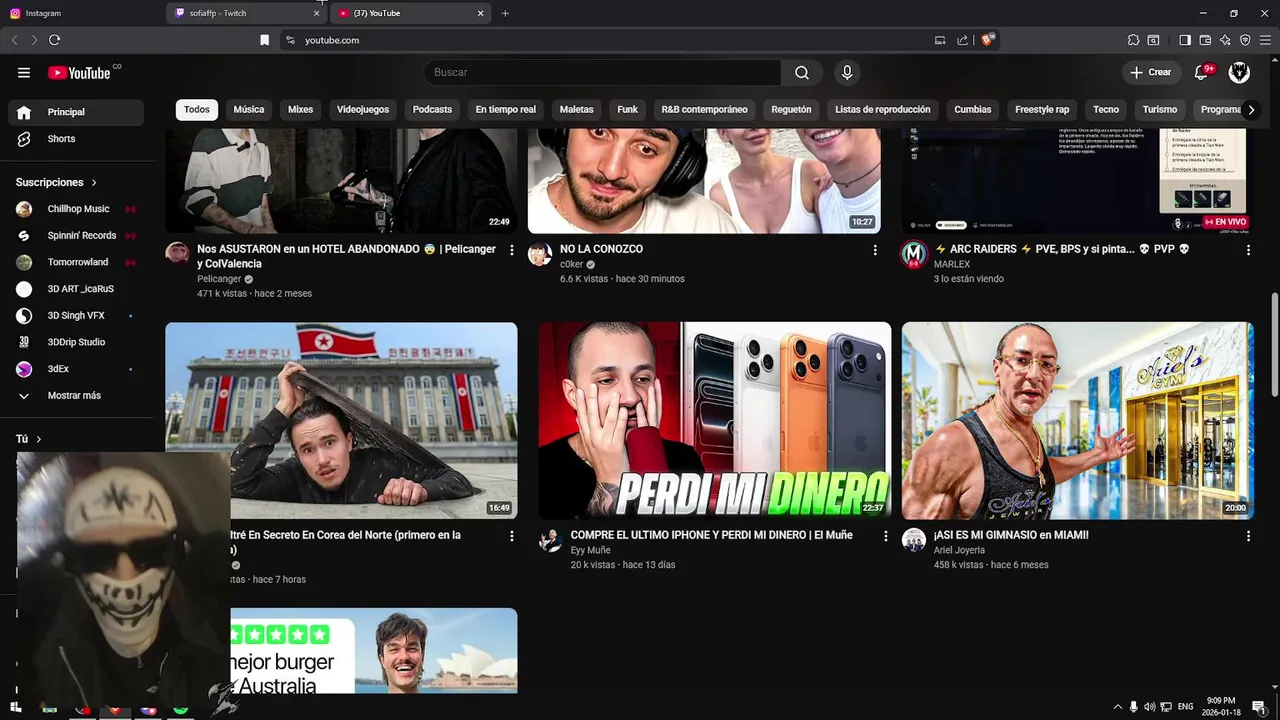Show hidden system tray icons

[1118, 707]
